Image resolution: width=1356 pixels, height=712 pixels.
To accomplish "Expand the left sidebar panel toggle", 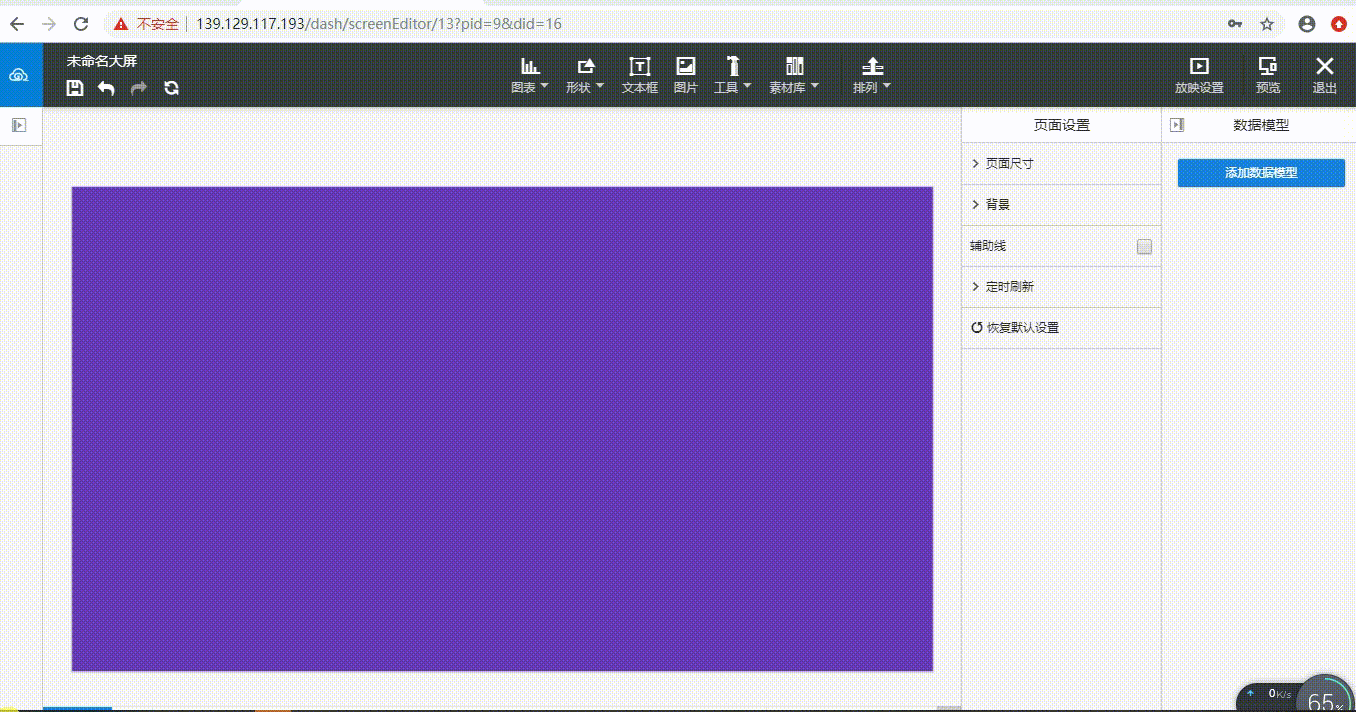I will click(19, 125).
